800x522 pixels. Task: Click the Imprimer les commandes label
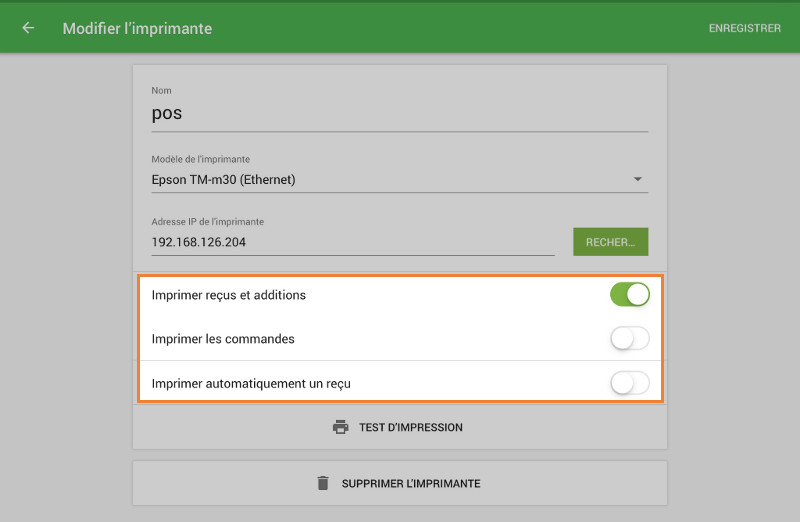point(223,339)
